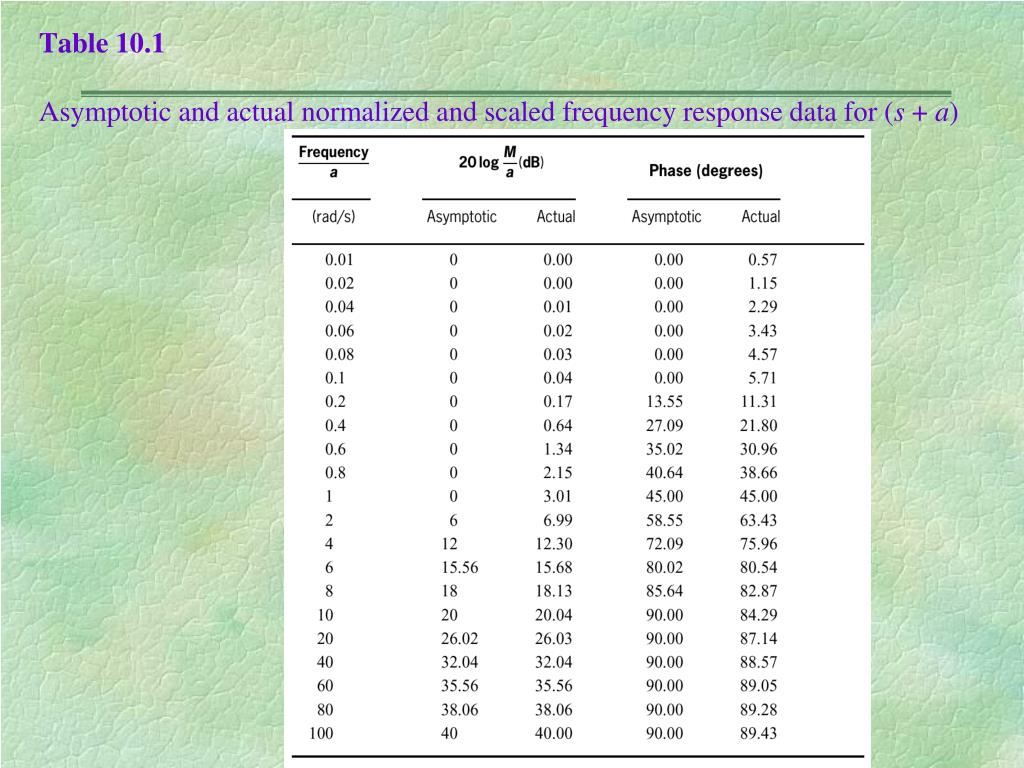The height and width of the screenshot is (768, 1024).
Task: Select actual phase value "2.29"
Action: tap(763, 306)
